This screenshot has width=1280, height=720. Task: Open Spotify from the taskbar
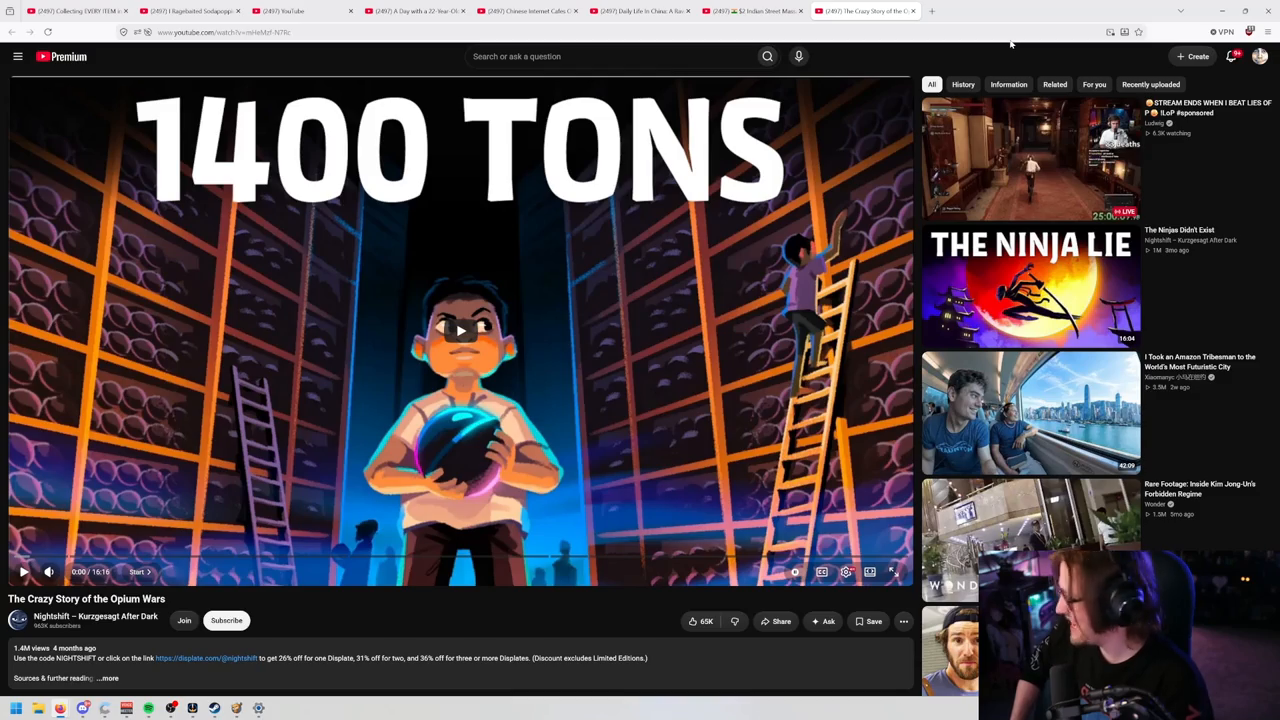148,708
